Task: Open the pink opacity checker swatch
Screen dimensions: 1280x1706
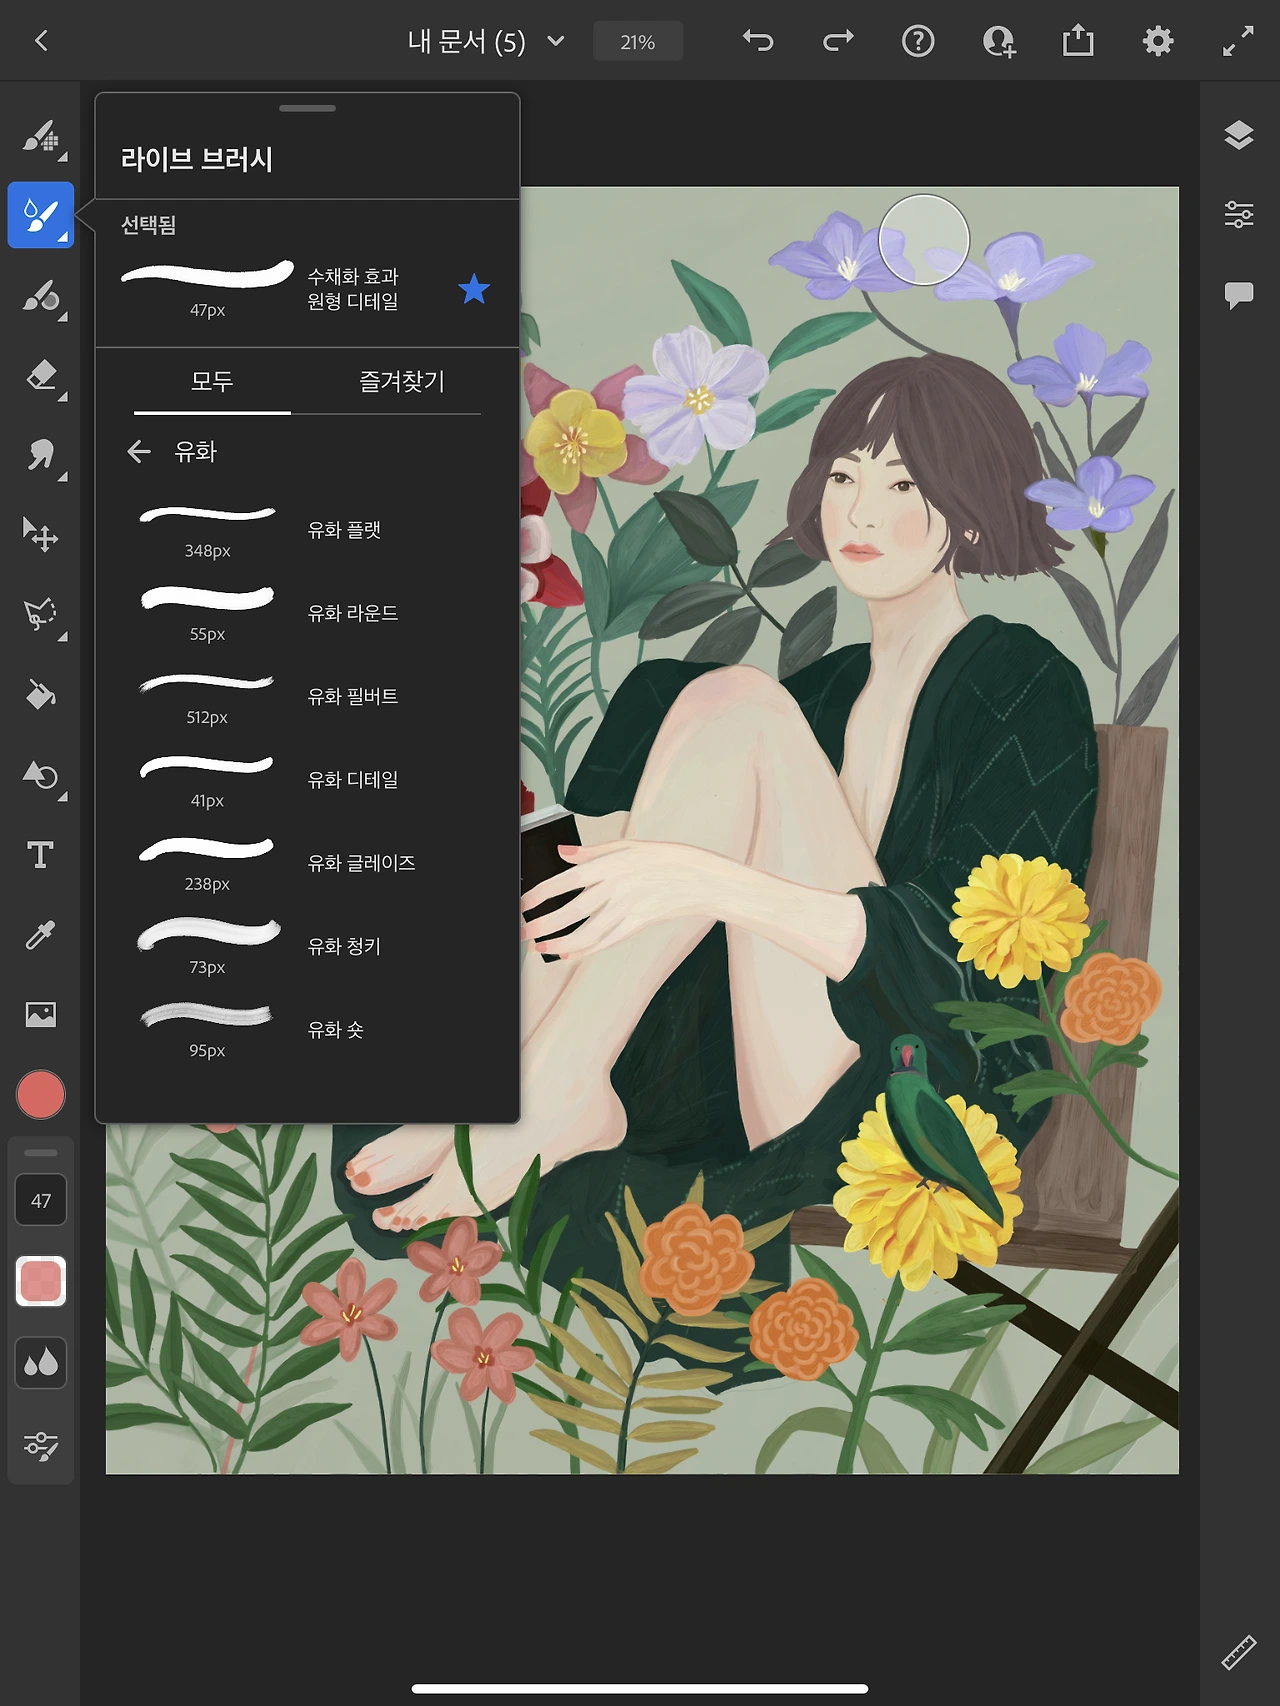Action: coord(41,1281)
